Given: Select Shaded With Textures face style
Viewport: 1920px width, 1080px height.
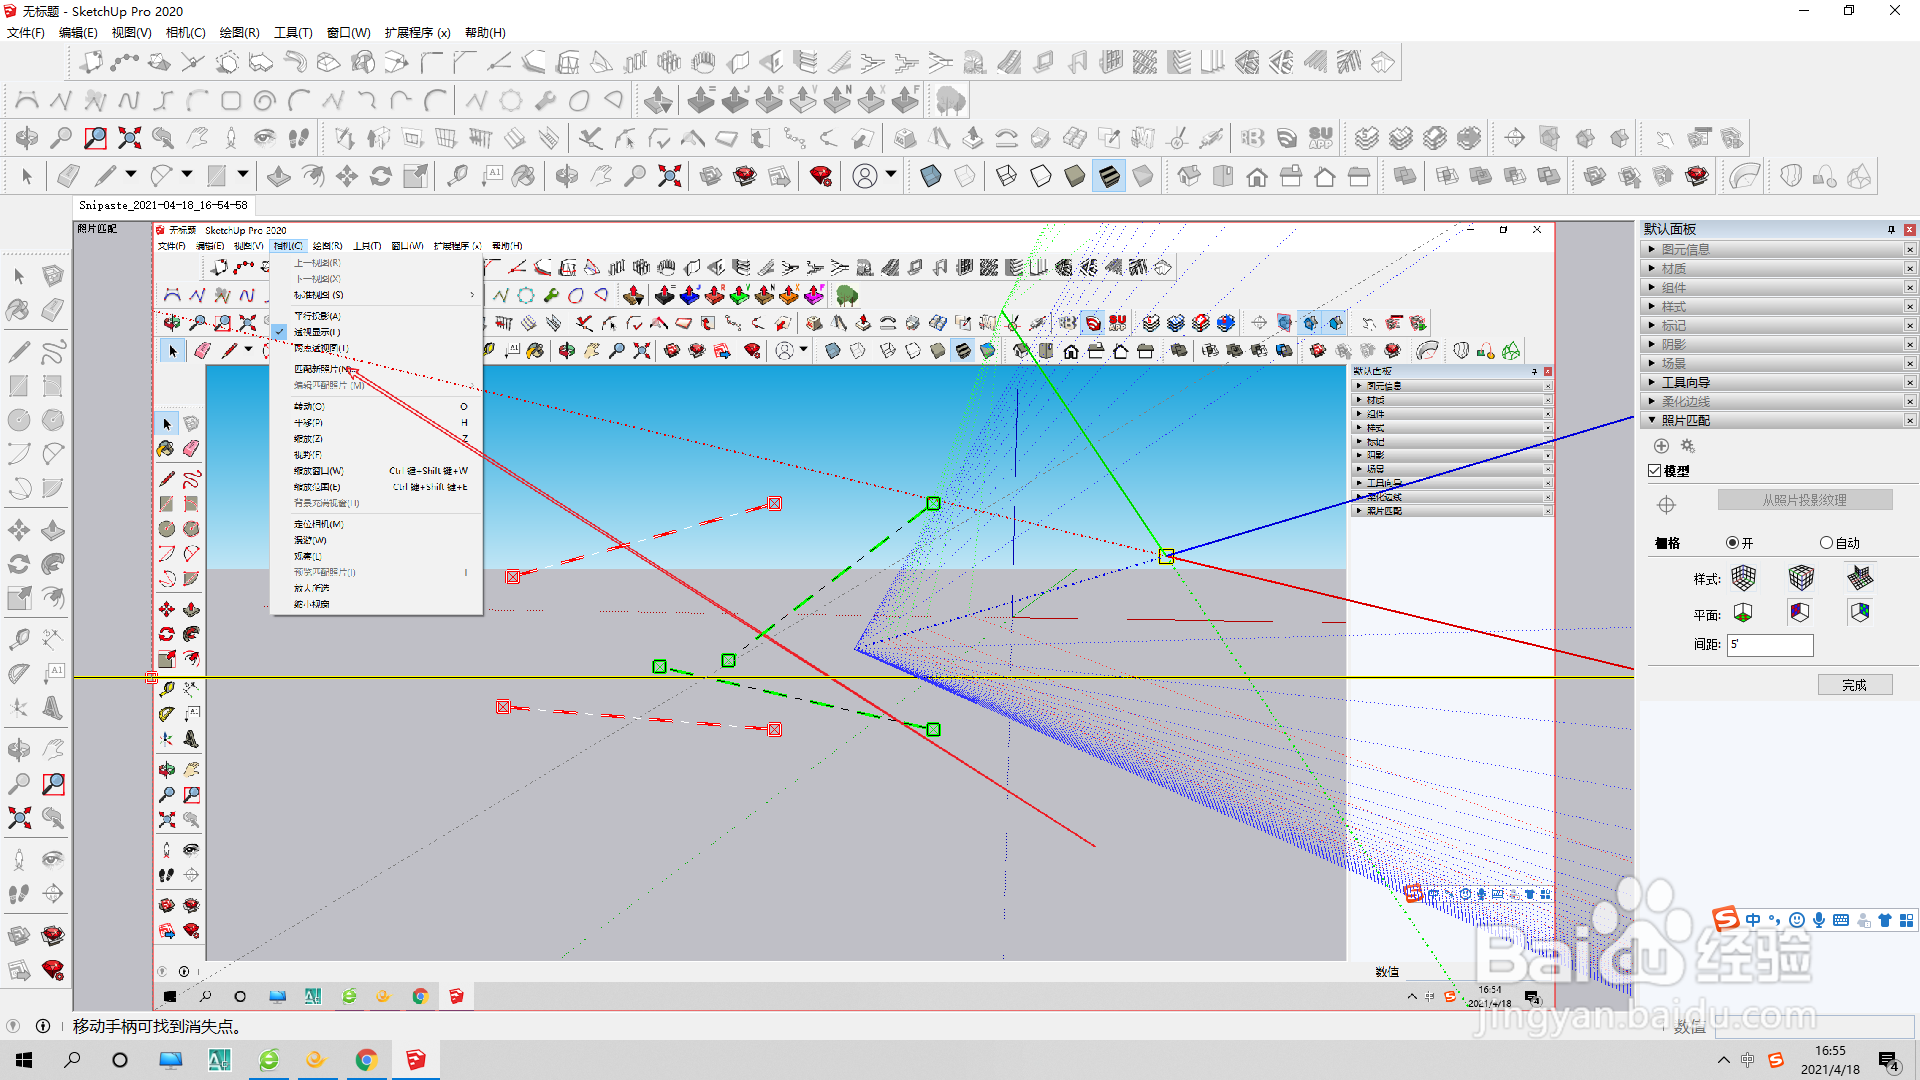Looking at the screenshot, I should pos(1109,177).
